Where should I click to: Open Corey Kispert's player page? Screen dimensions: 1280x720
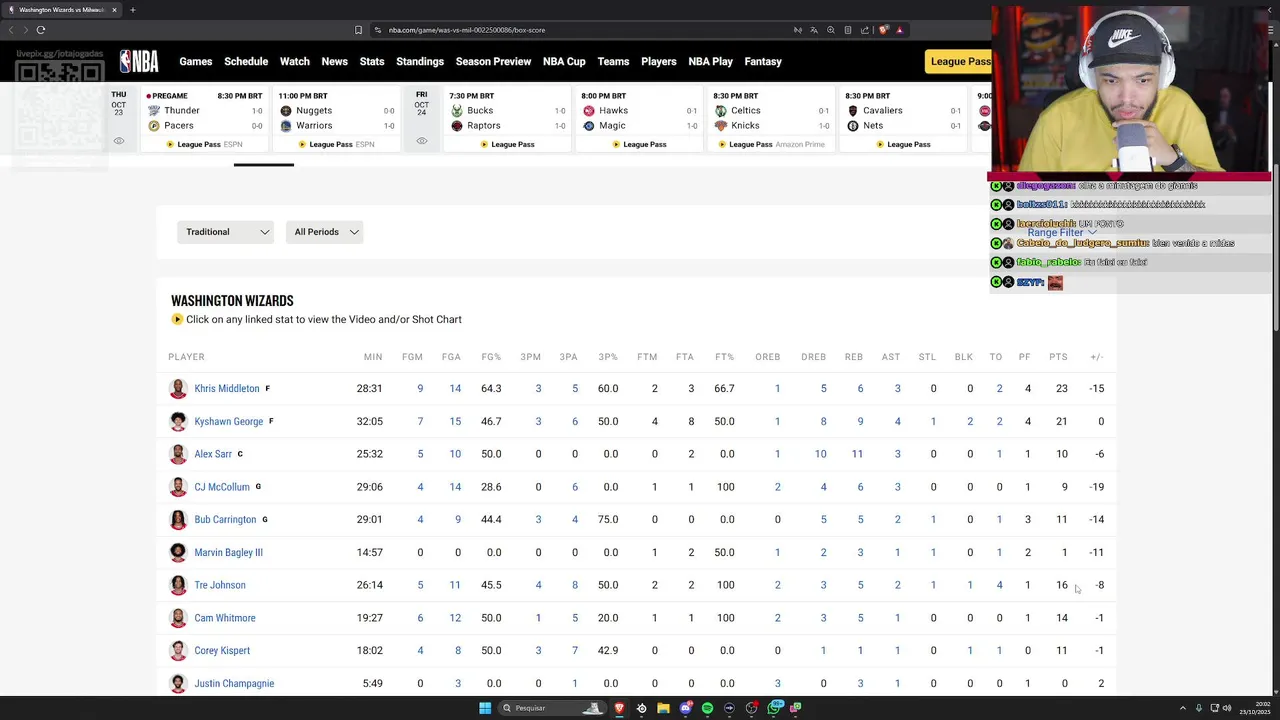coord(222,651)
